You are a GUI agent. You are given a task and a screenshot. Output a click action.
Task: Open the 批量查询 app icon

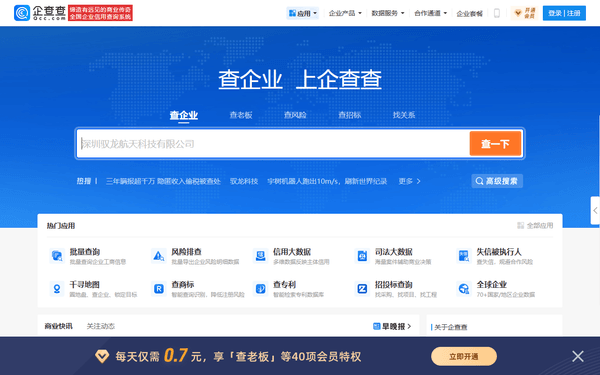click(x=57, y=256)
